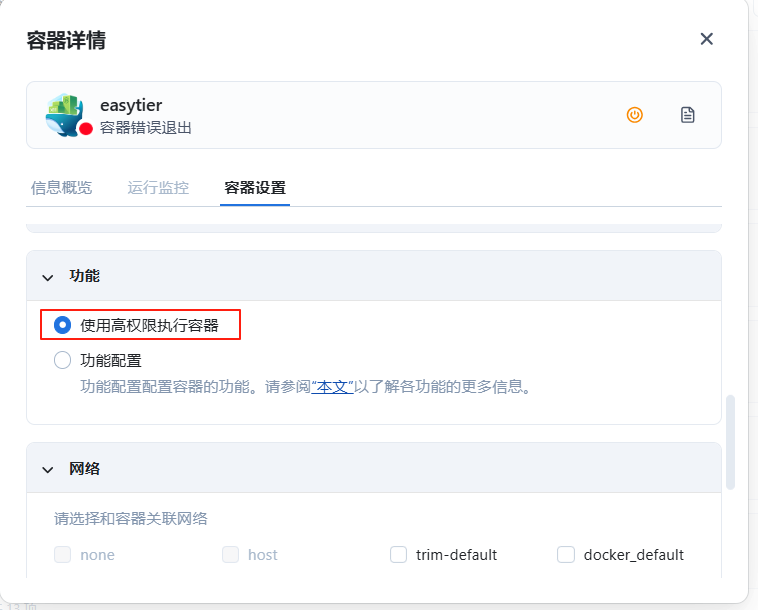Click the easytier whale container icon
Screen dimensions: 758x610
(65, 115)
